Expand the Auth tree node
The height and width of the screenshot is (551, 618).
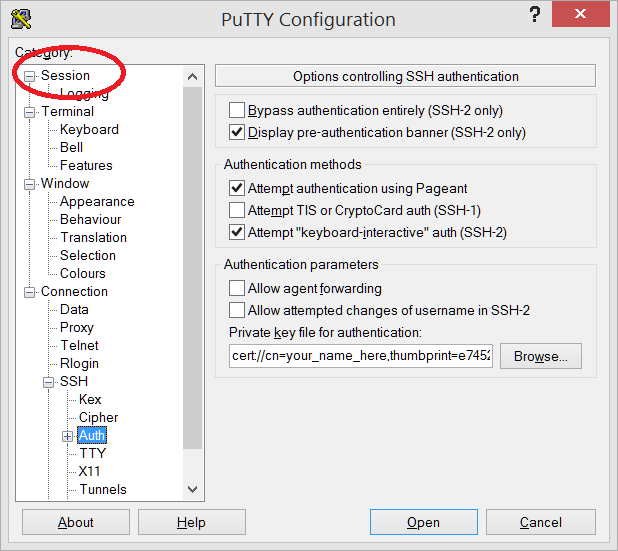point(67,436)
